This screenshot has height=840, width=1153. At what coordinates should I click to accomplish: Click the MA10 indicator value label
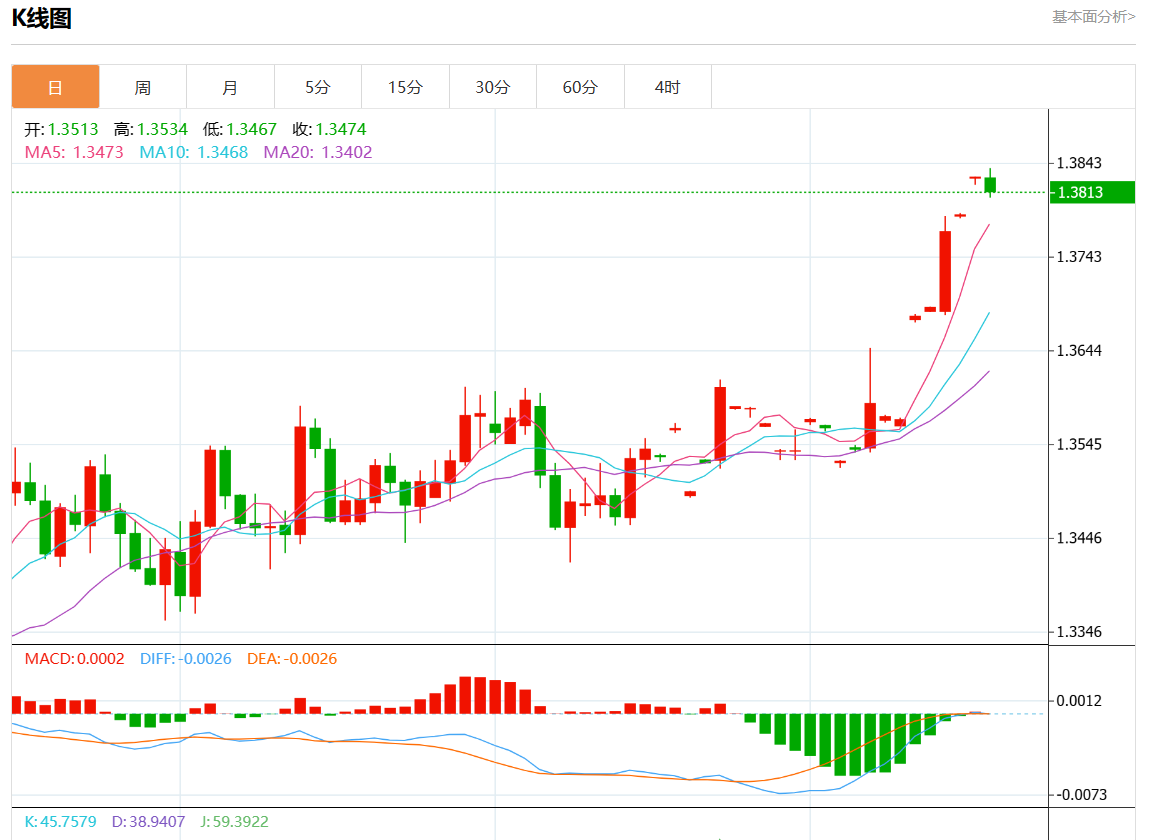click(x=193, y=152)
